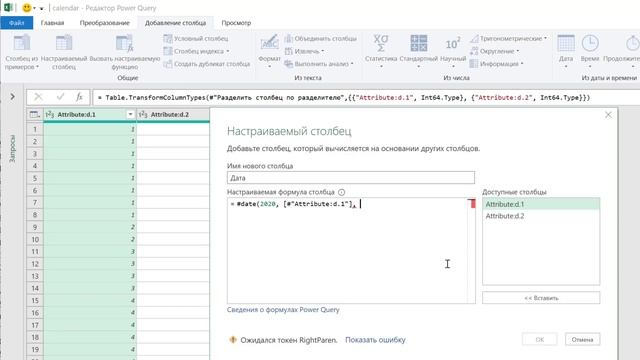Select row number 9
The height and width of the screenshot is (360, 640).
coord(35,227)
